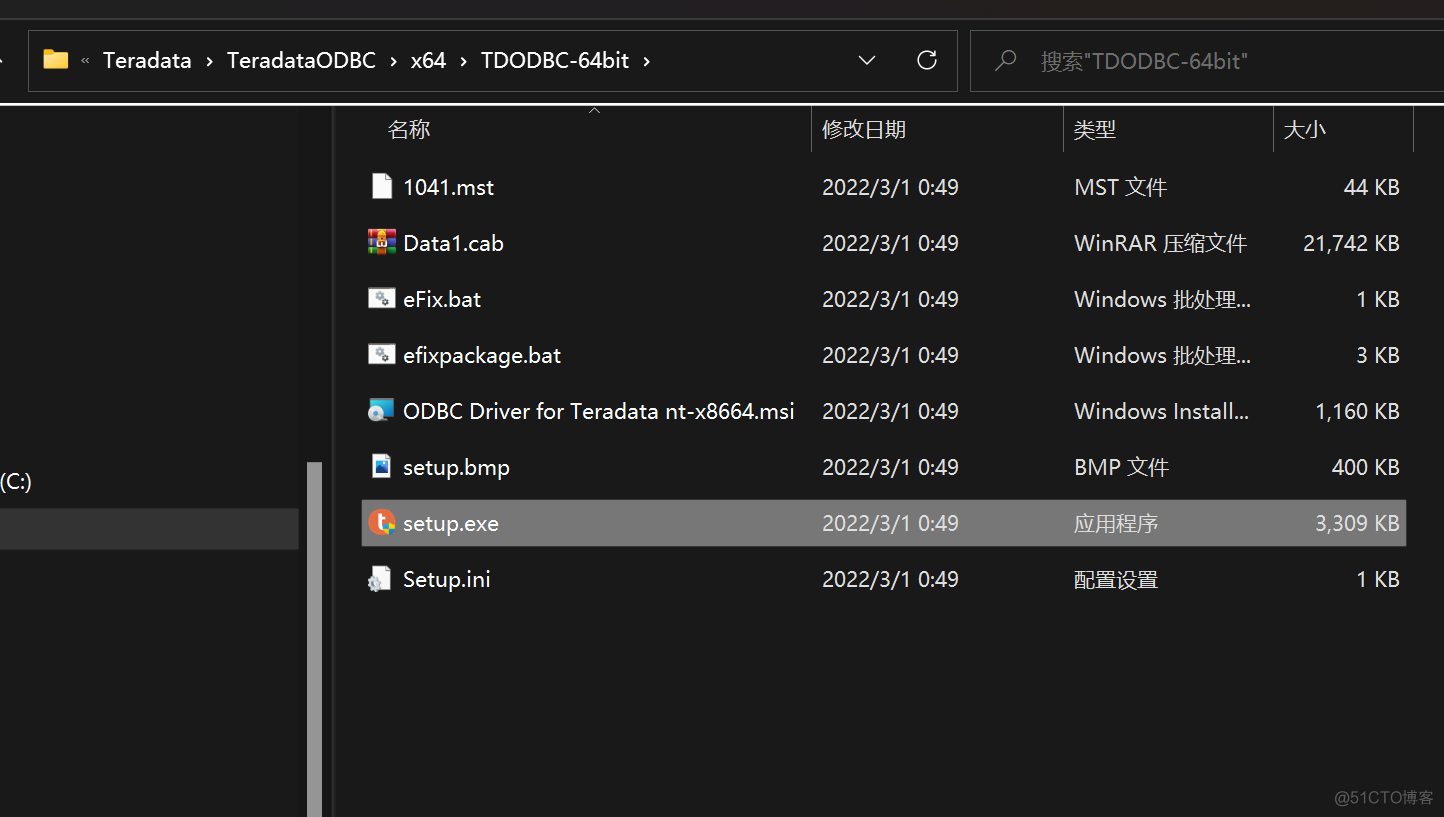The height and width of the screenshot is (817, 1444).
Task: Click the 1041.mst file icon
Action: (381, 186)
